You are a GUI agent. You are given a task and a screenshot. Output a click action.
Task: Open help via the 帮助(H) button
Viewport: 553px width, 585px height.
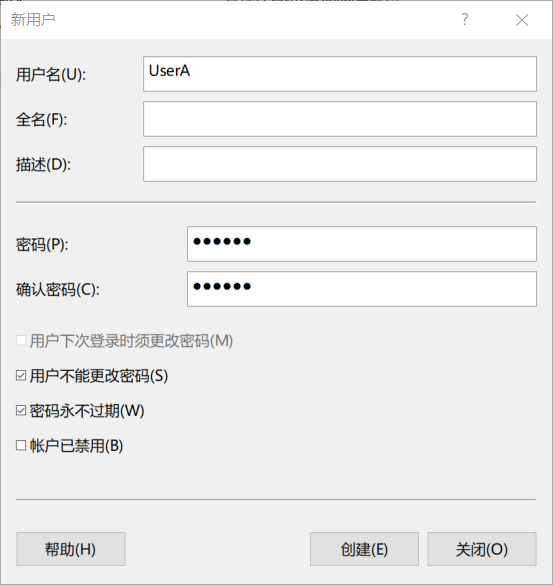tap(71, 549)
